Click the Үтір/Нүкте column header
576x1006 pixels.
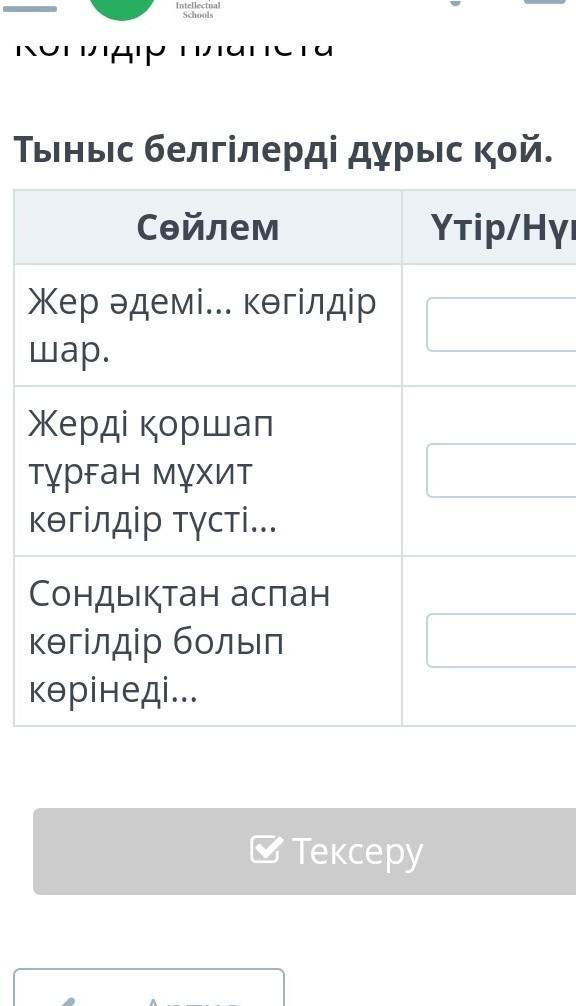489,227
